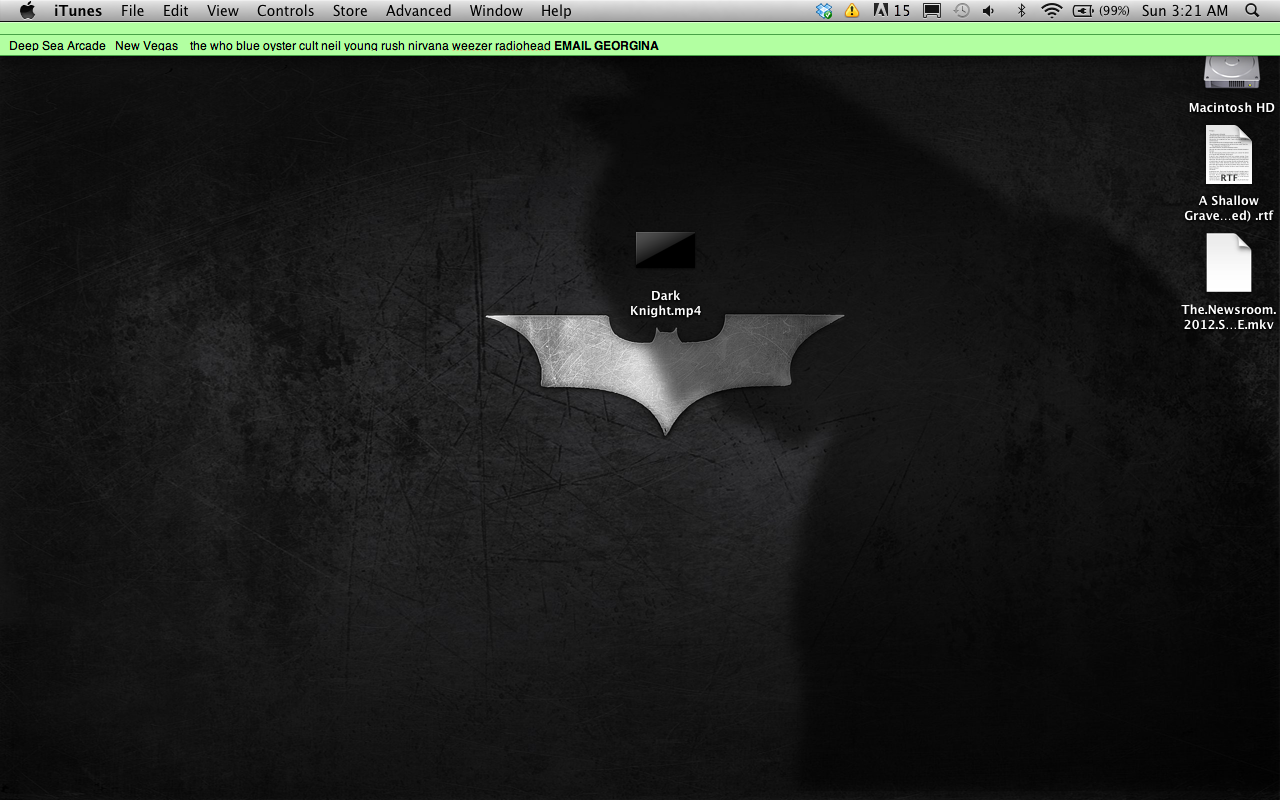Click the "EMAIL GEORGINA" bold note text

coord(606,46)
